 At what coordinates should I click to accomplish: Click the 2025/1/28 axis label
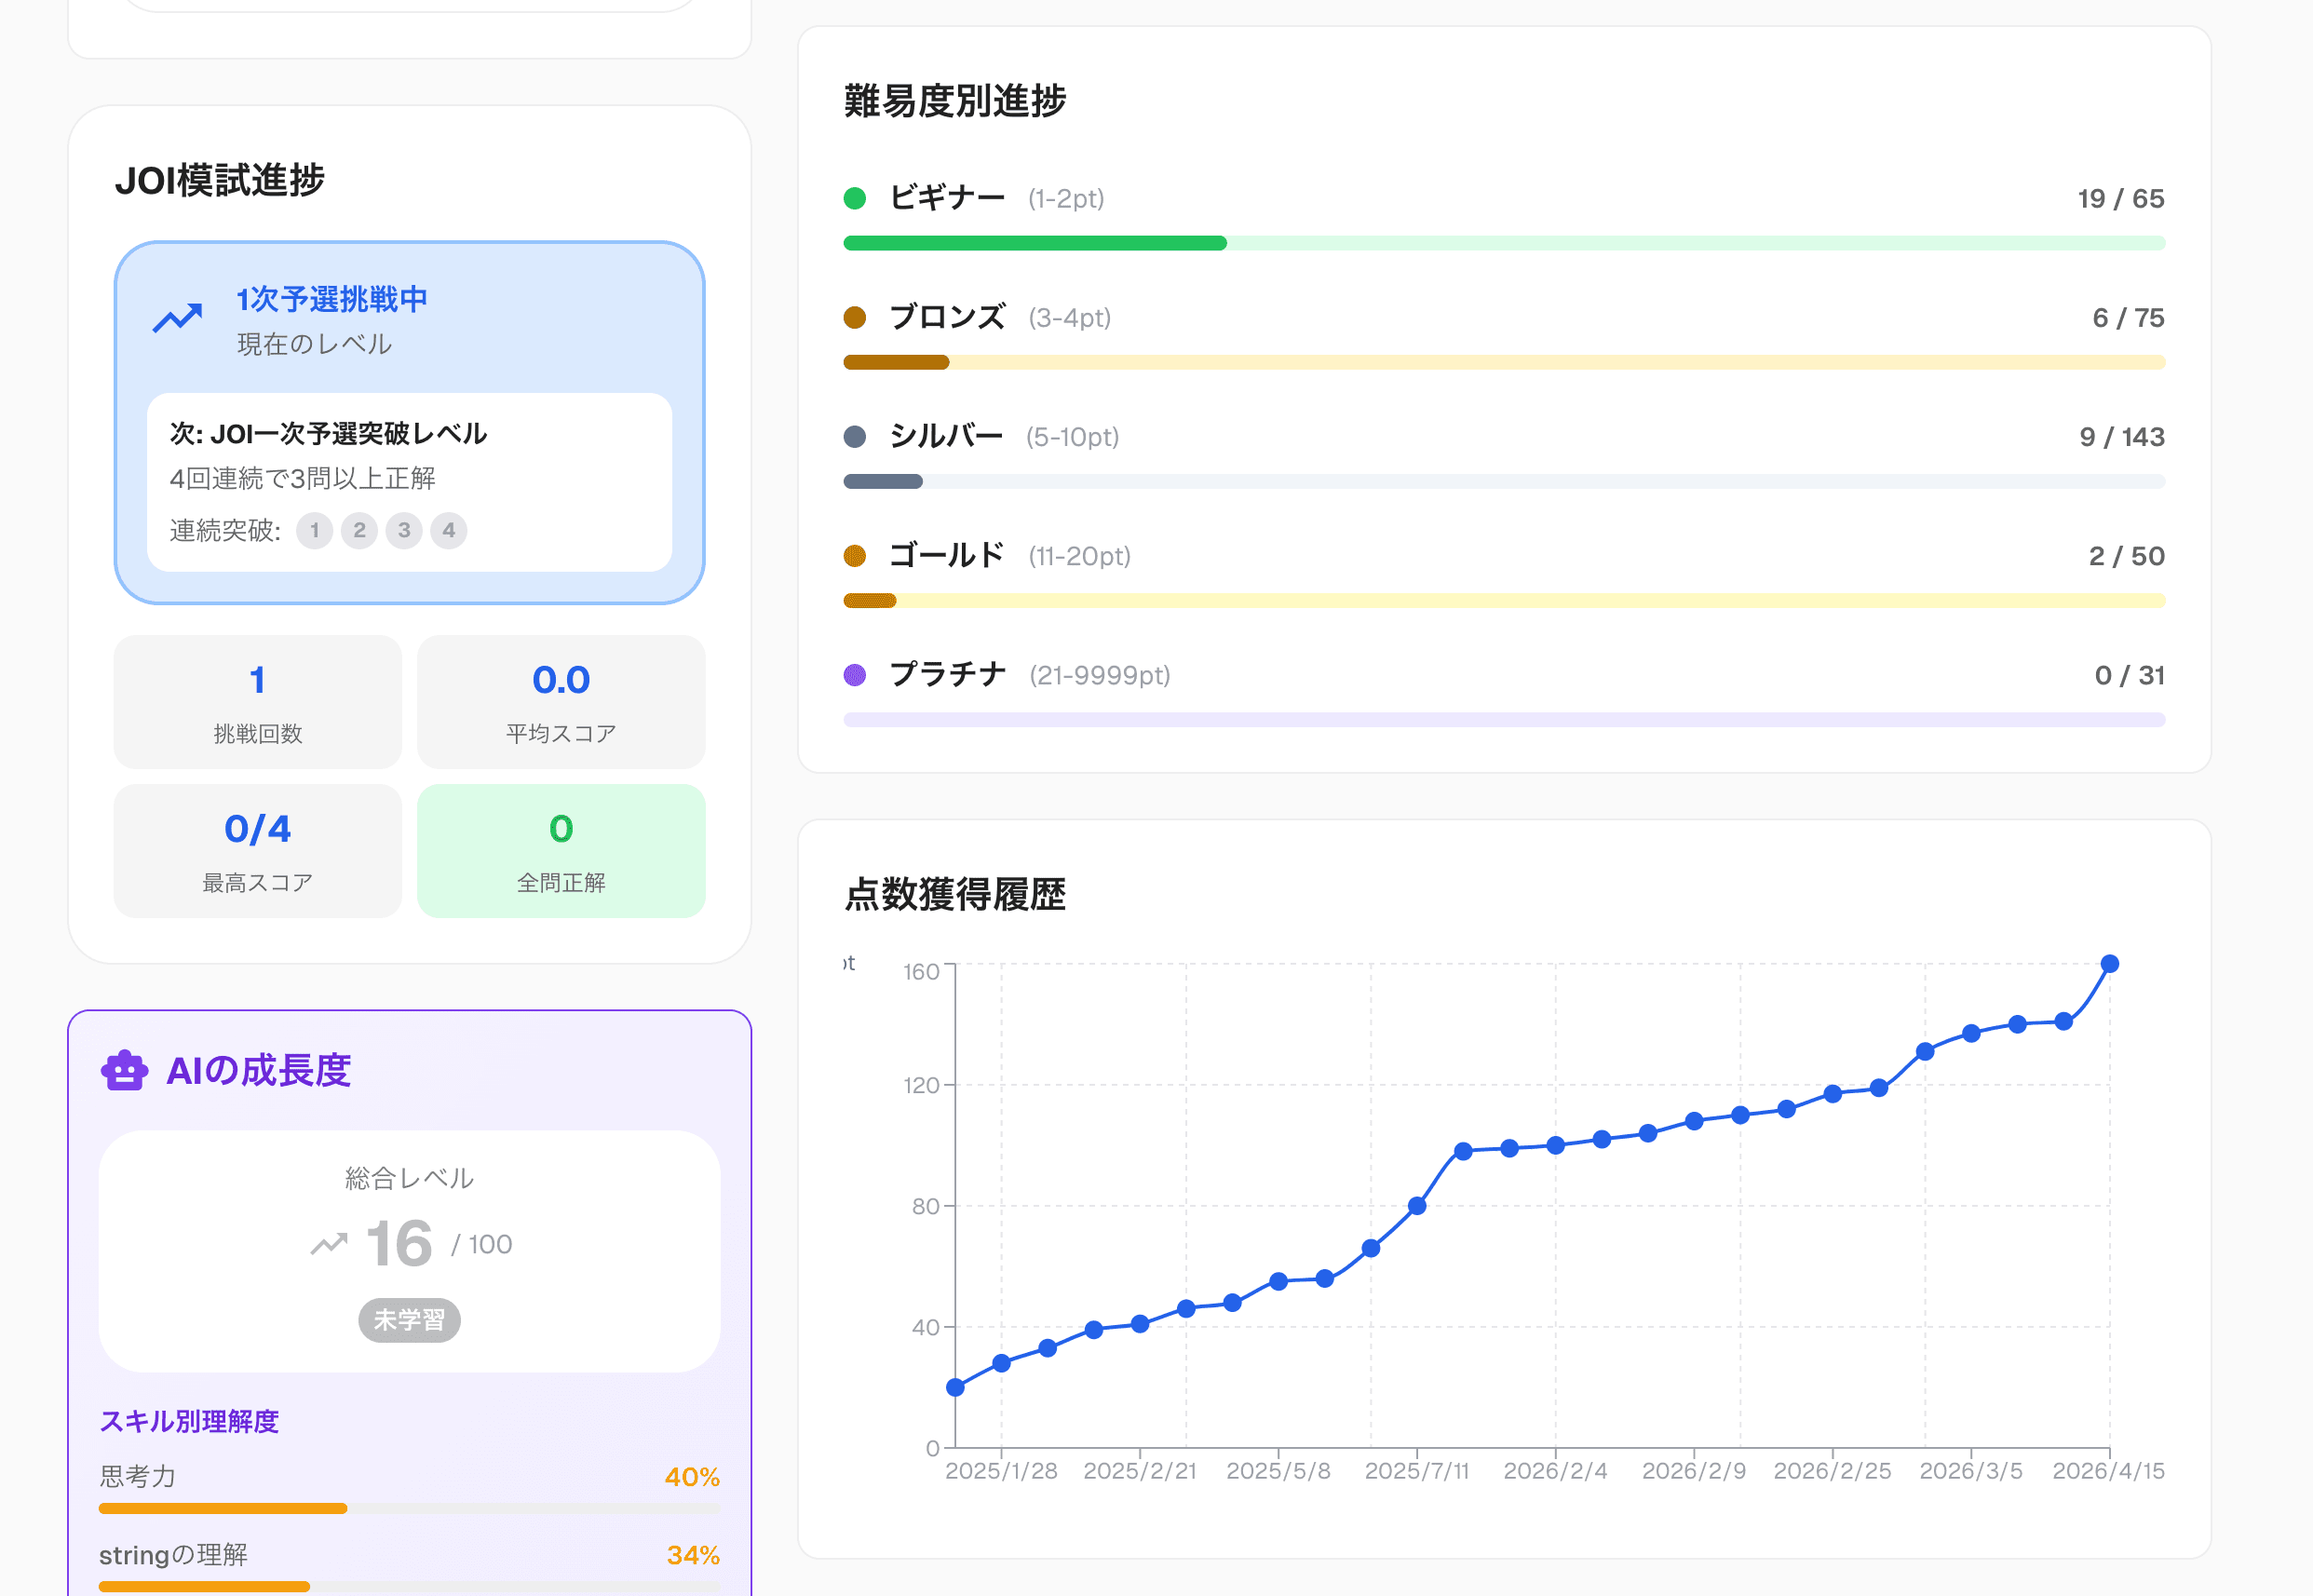(1001, 1471)
